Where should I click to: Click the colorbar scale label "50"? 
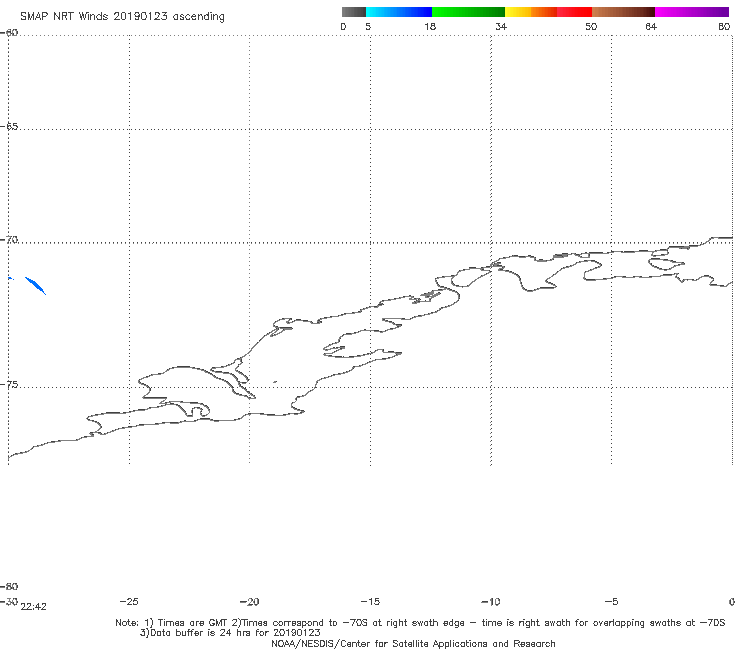(x=591, y=26)
